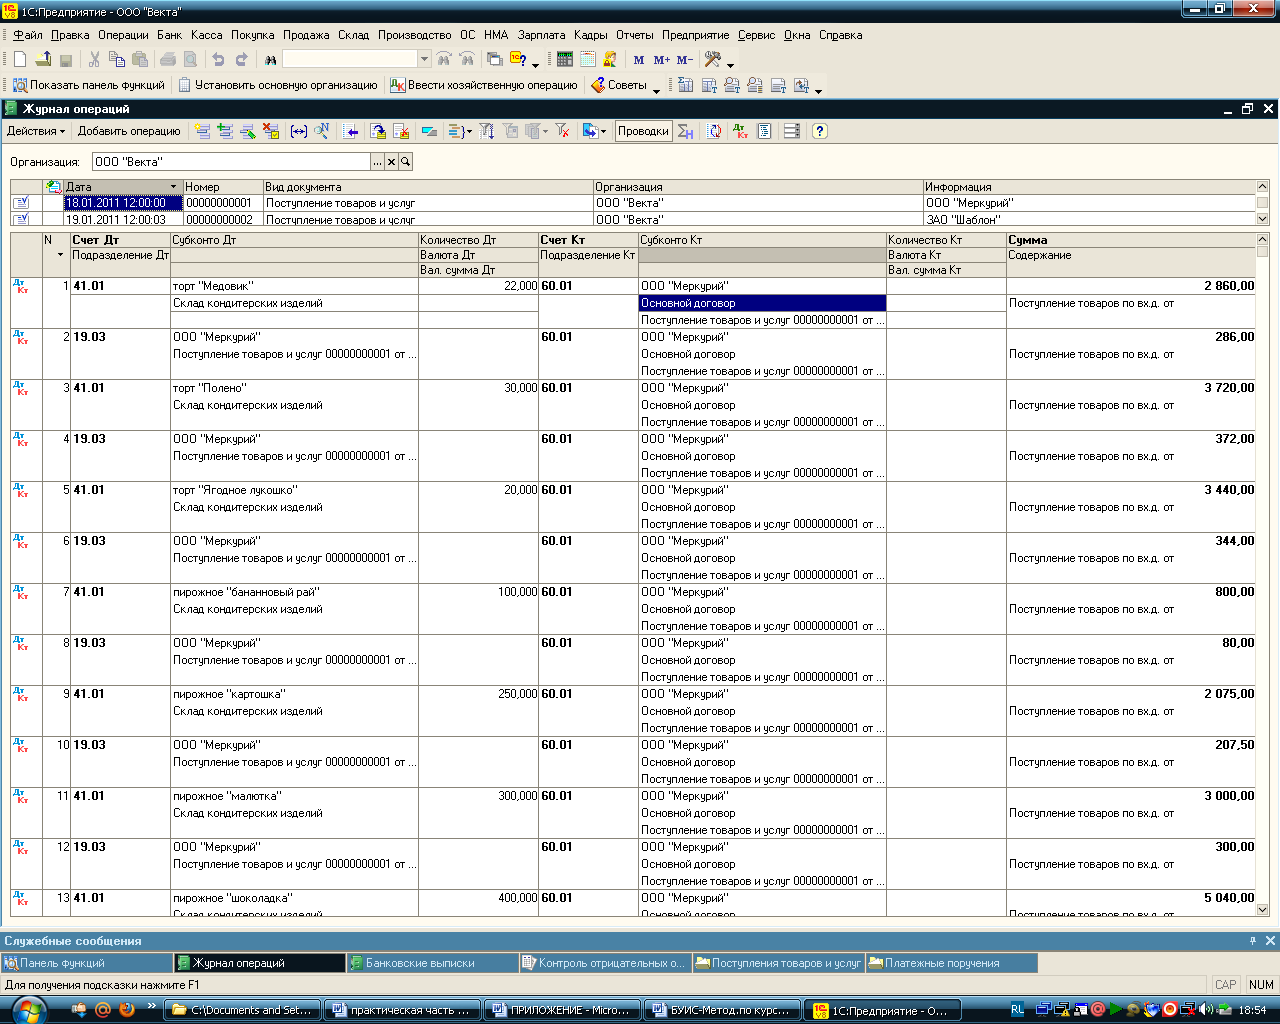Click Добавить операцию button

pos(129,131)
